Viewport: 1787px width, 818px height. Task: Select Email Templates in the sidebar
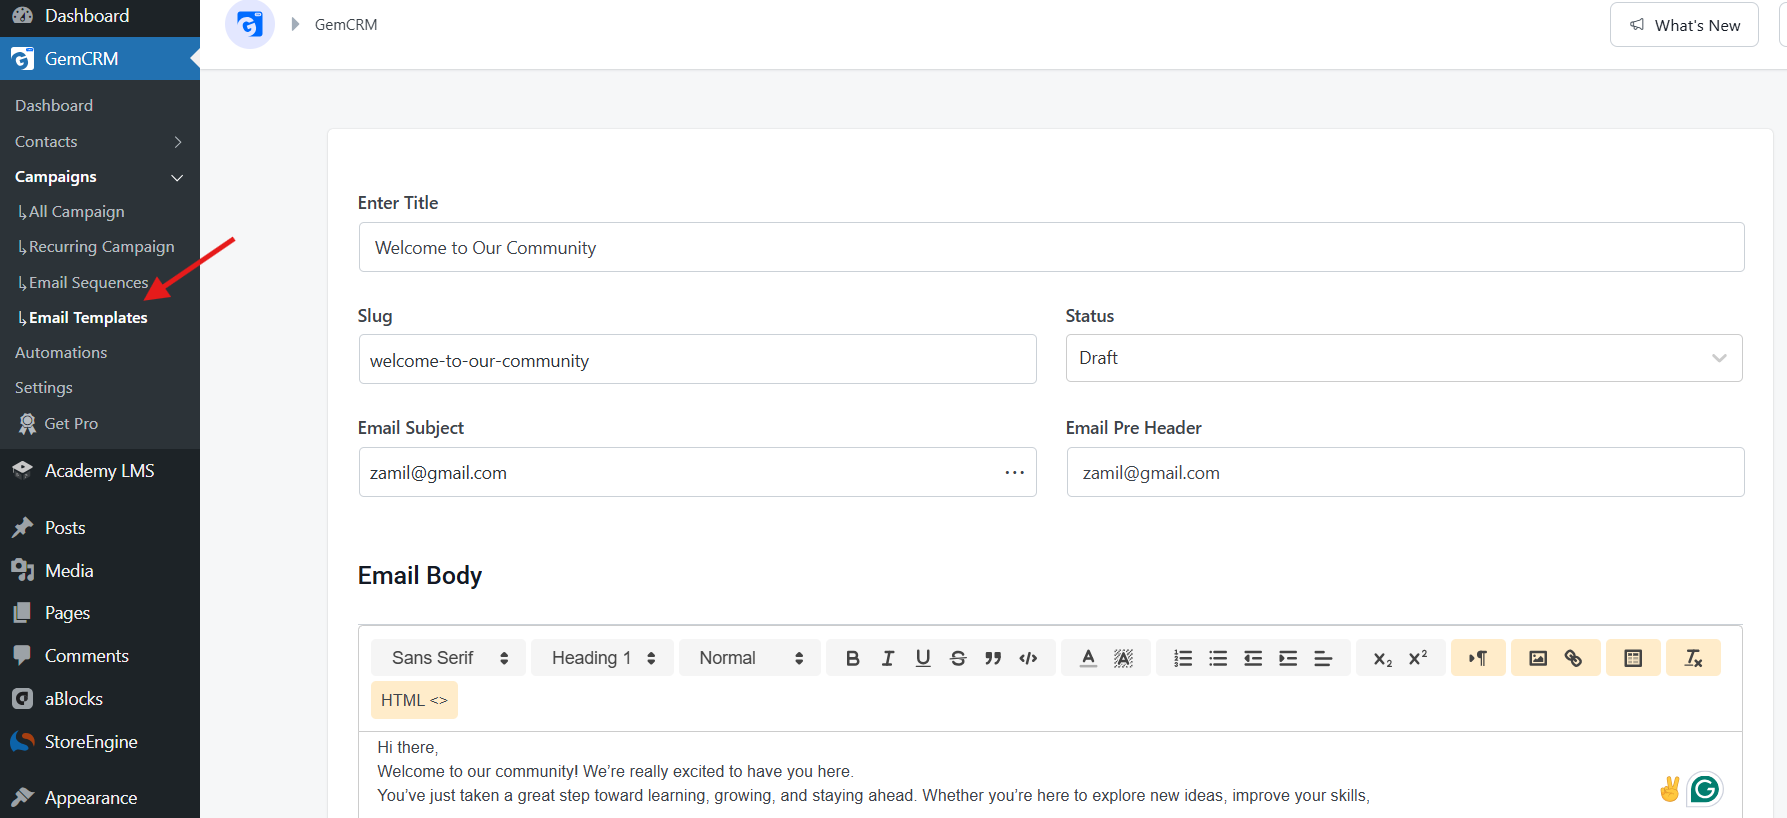point(88,318)
